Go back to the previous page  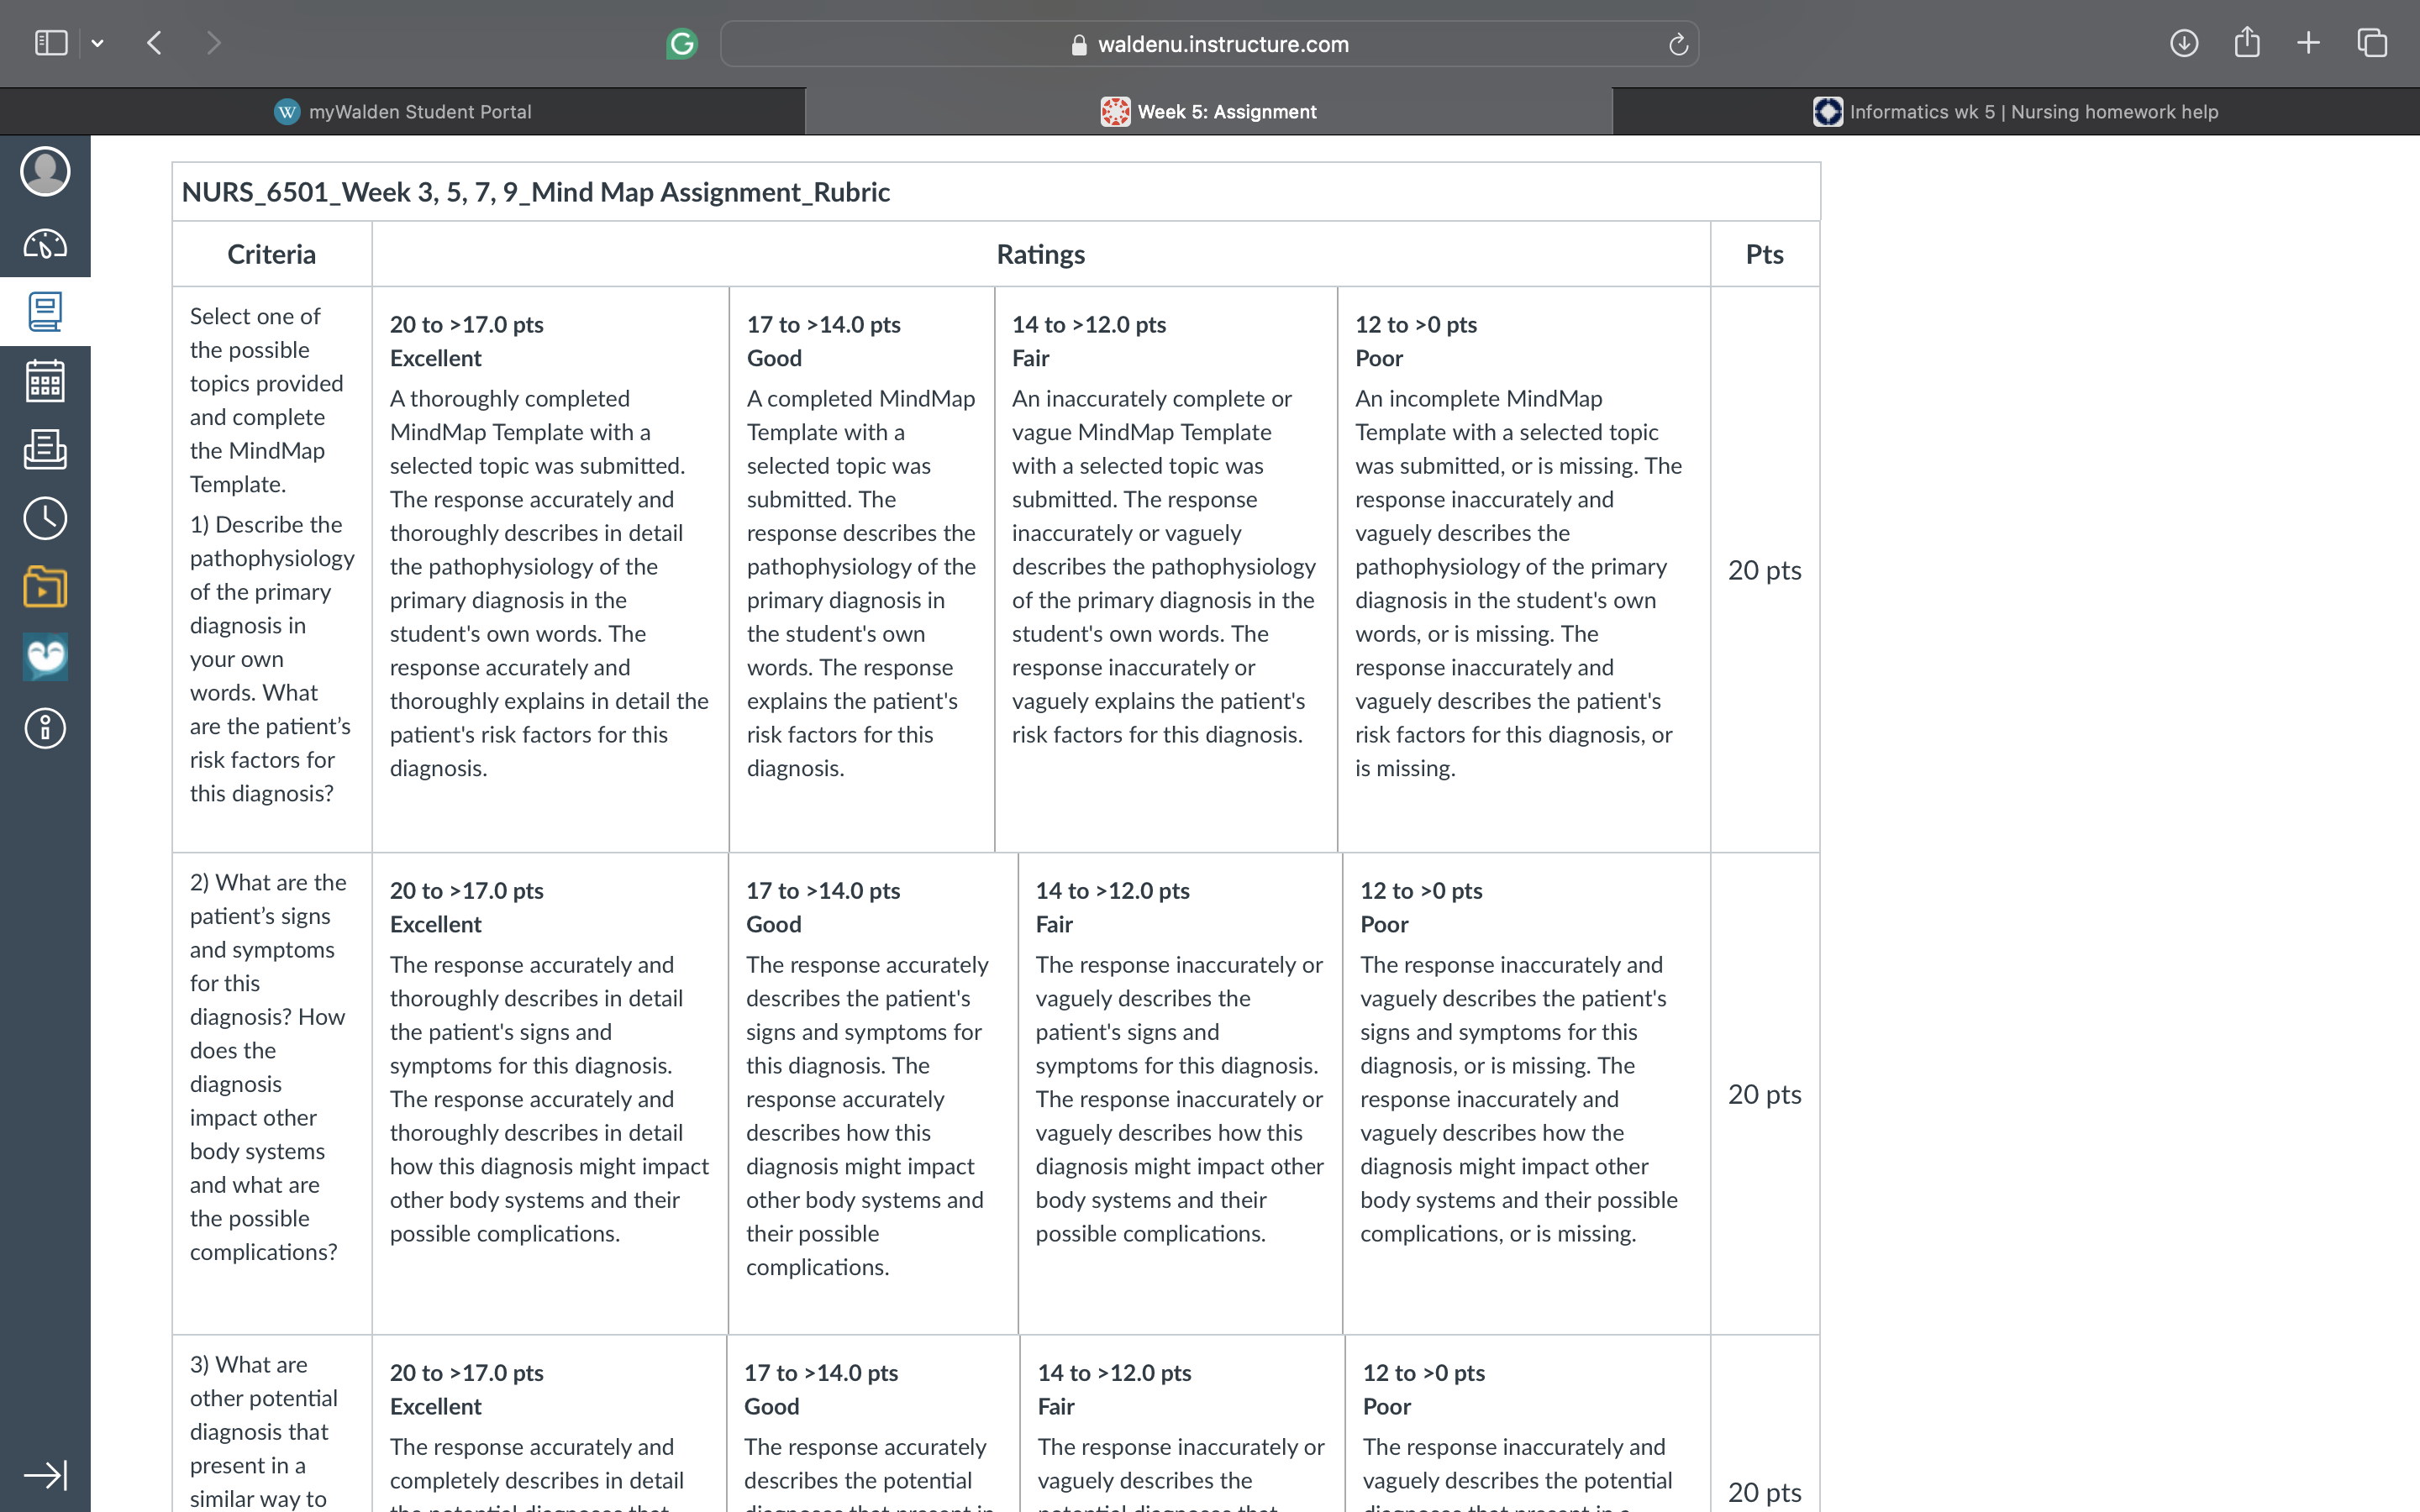154,43
